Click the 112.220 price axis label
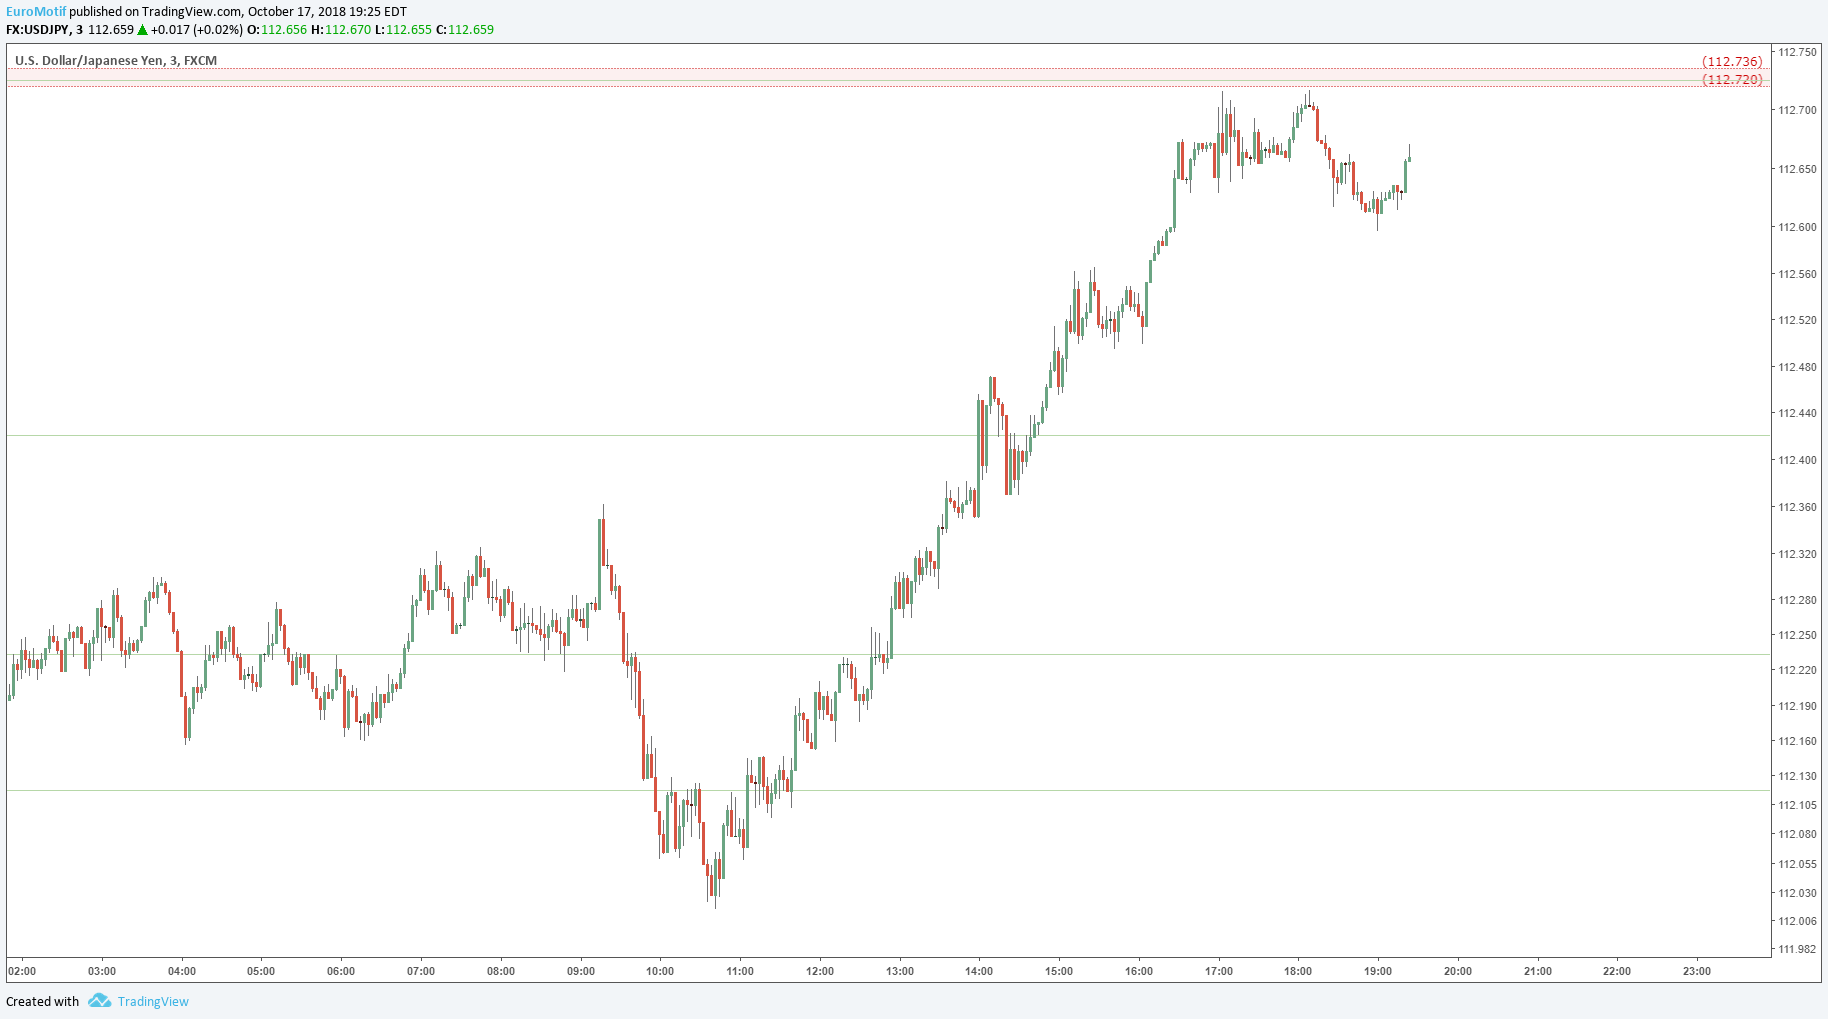The image size is (1828, 1019). (x=1797, y=670)
